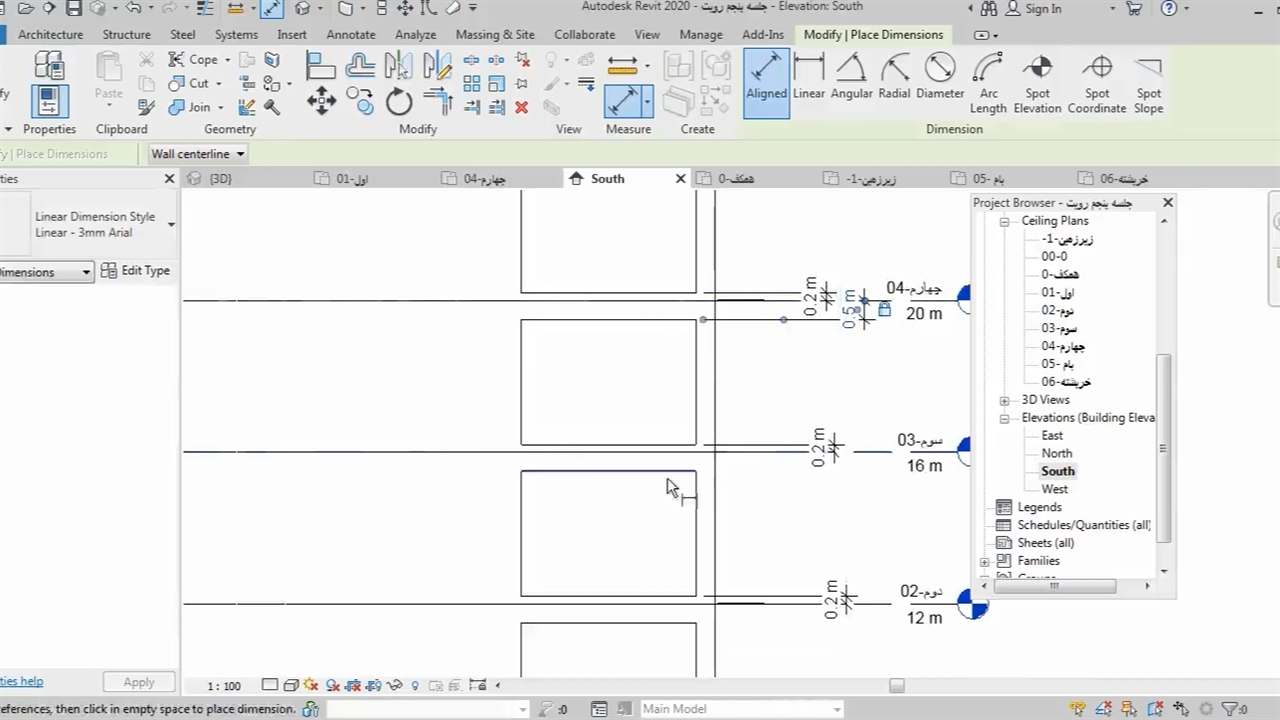Image resolution: width=1280 pixels, height=720 pixels.
Task: Click the Rotate tool icon
Action: pyautogui.click(x=399, y=101)
